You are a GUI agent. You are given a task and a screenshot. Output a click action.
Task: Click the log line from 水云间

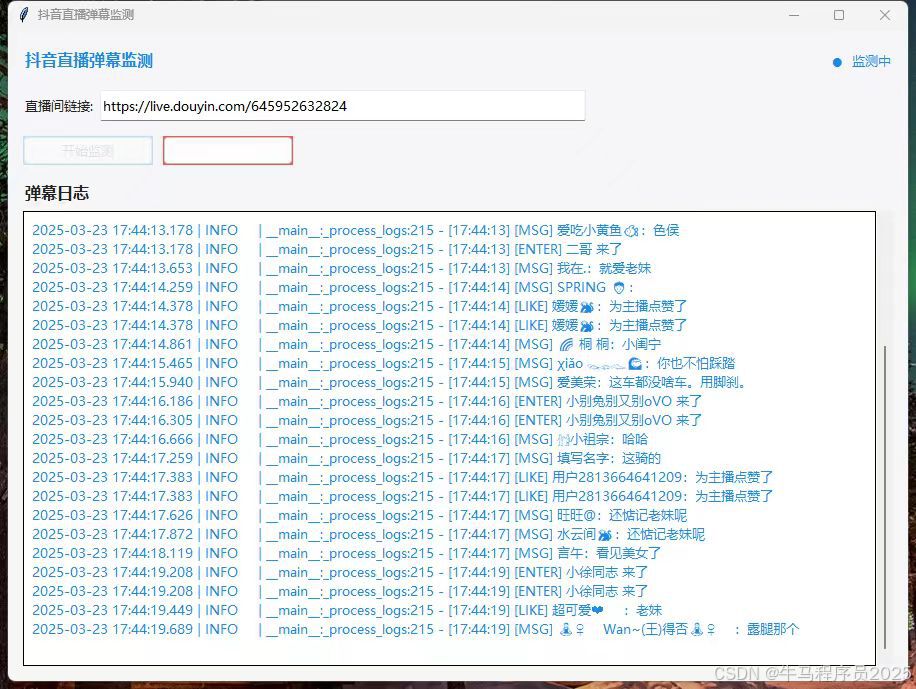coord(369,534)
